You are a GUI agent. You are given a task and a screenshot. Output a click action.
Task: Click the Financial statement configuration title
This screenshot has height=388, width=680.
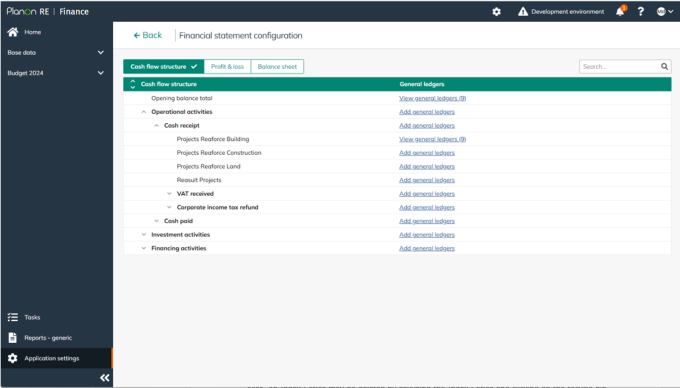point(241,36)
